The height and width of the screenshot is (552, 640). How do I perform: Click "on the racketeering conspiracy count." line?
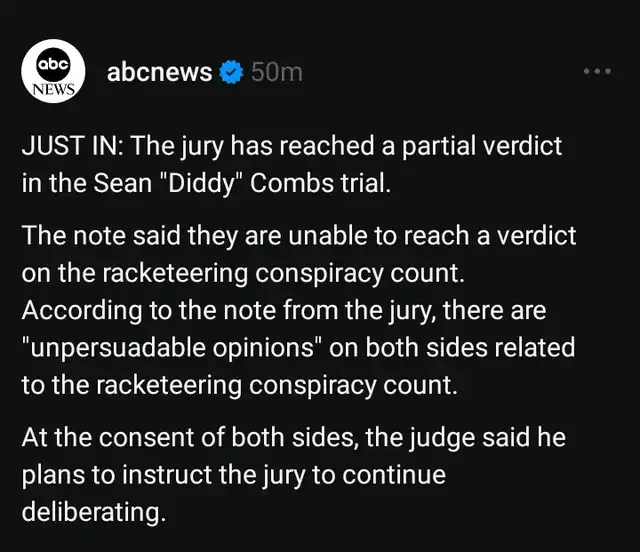coord(243,273)
